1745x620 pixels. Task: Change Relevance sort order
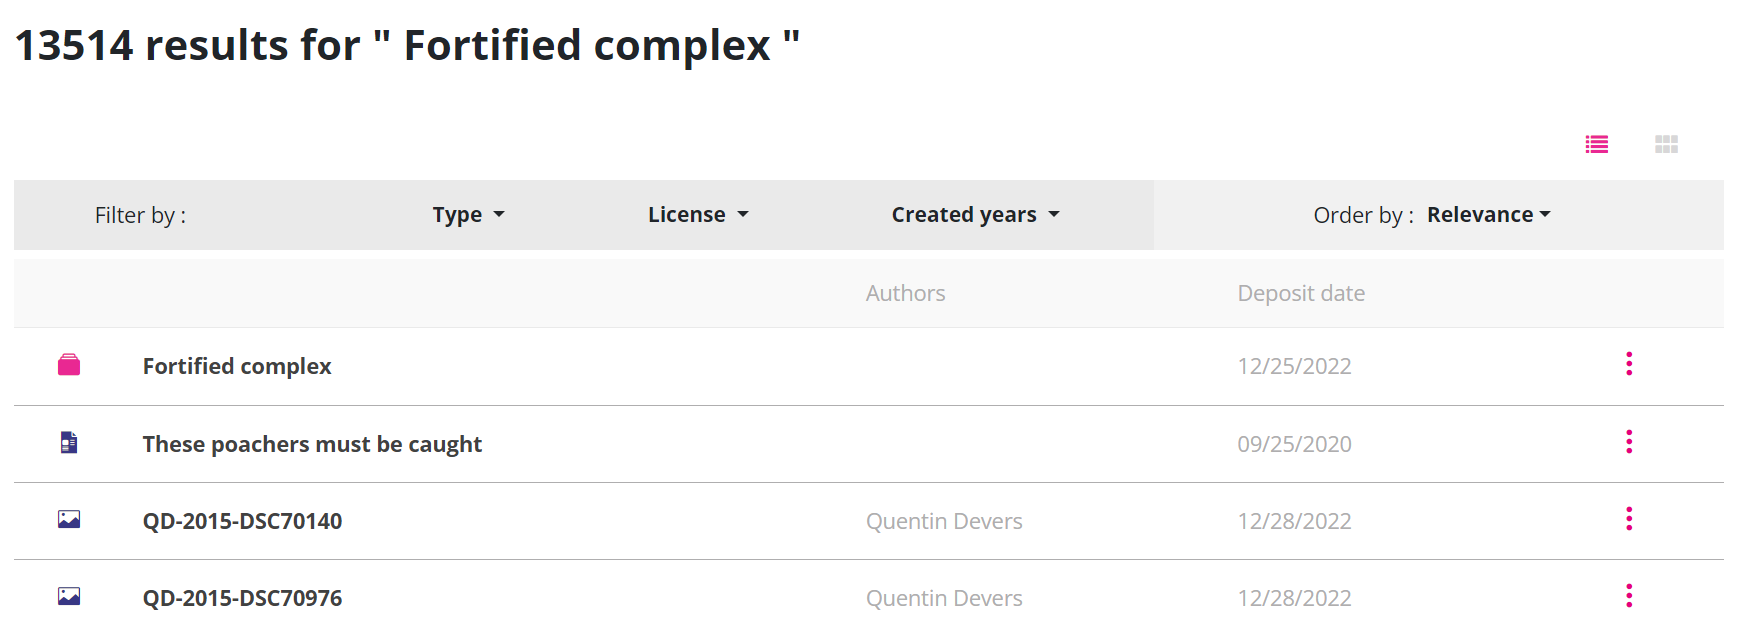click(x=1488, y=215)
